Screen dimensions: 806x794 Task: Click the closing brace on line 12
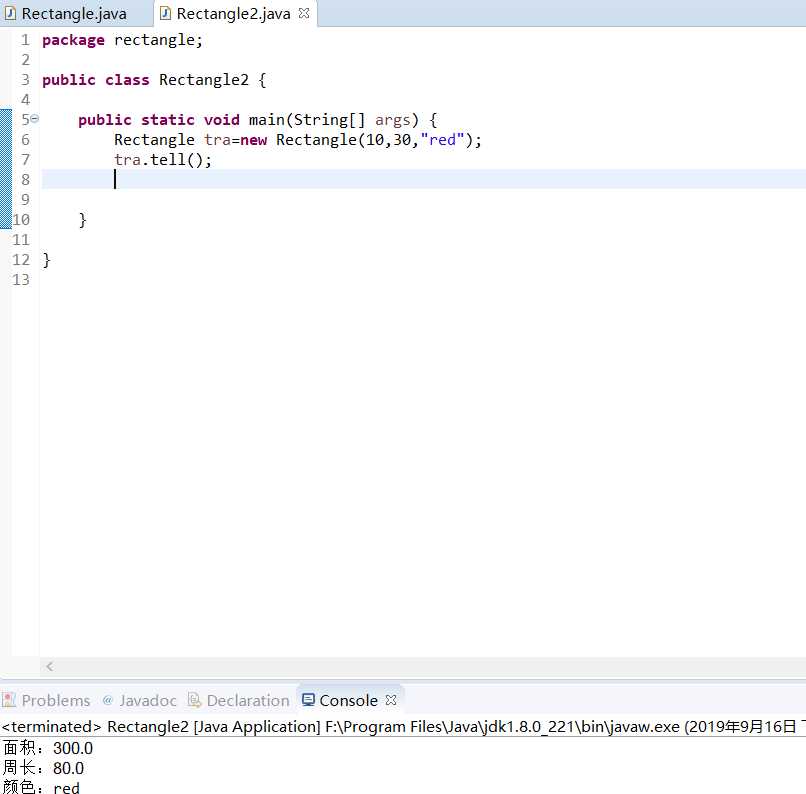click(46, 260)
